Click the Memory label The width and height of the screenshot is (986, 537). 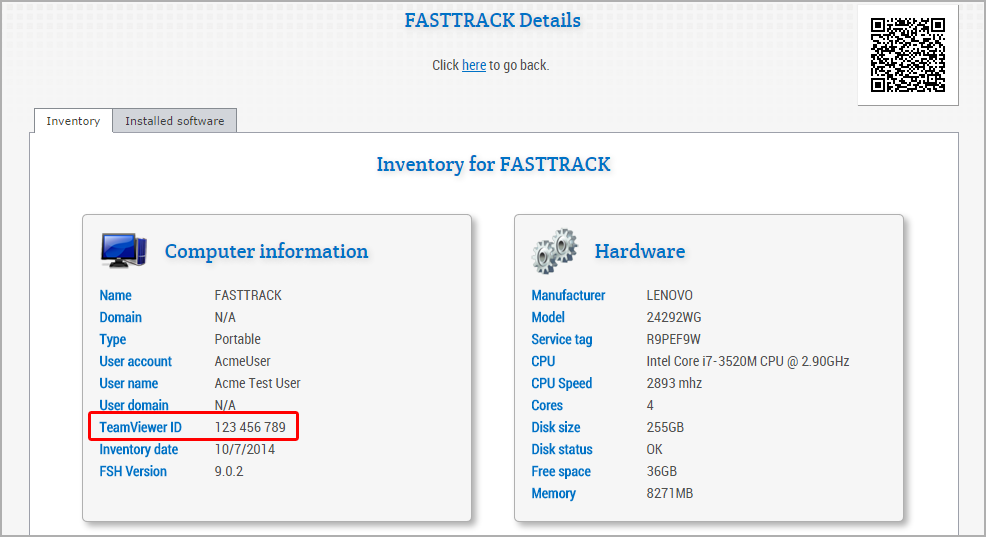[553, 494]
